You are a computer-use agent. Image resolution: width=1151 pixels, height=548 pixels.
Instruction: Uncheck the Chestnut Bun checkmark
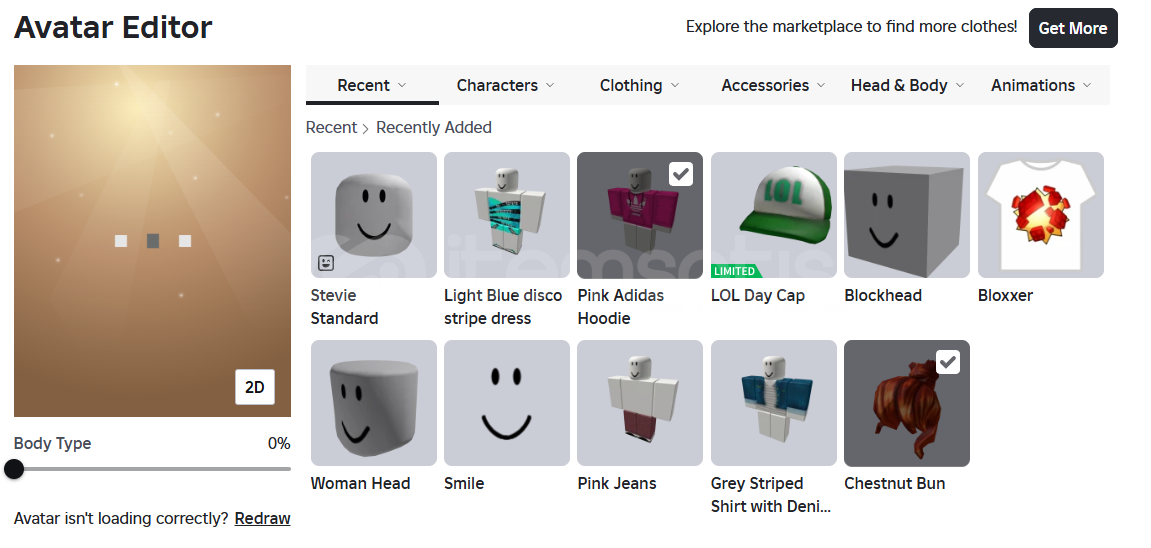[948, 362]
